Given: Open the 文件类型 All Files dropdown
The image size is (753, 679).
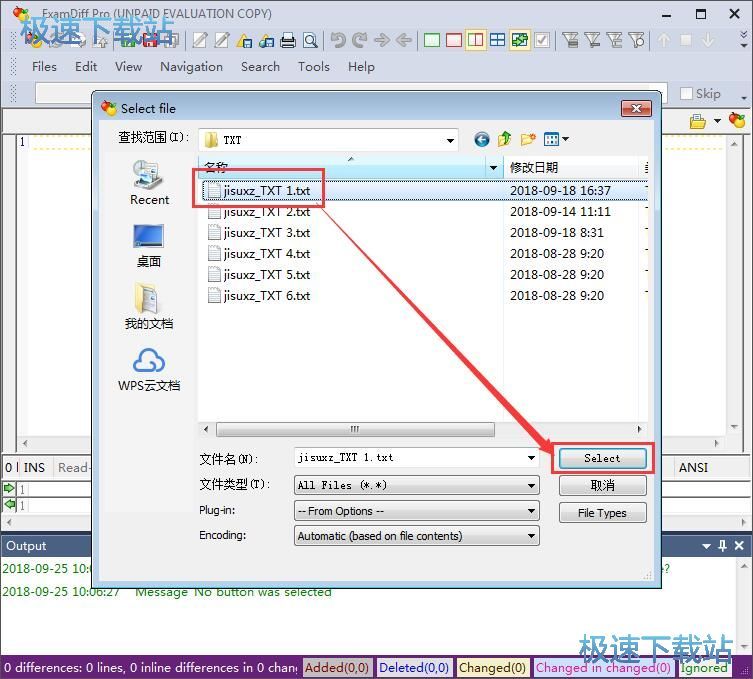Looking at the screenshot, I should 531,485.
